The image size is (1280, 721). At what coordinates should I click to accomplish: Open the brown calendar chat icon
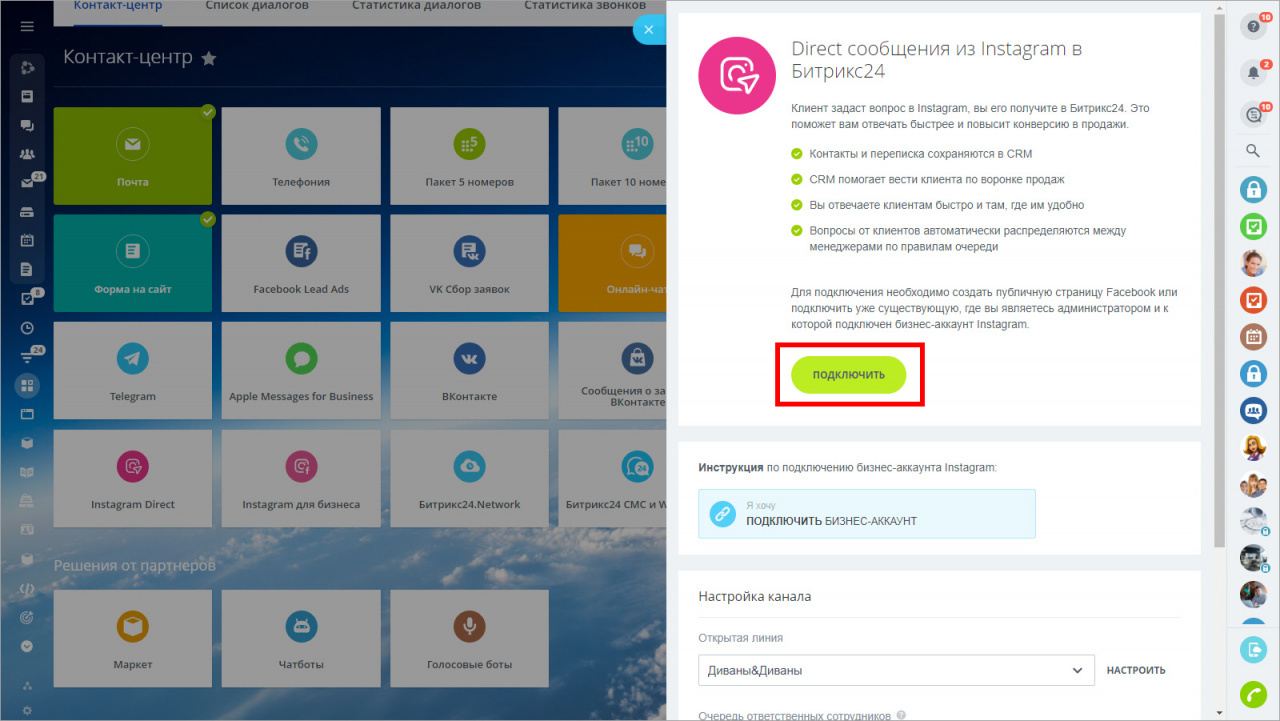[x=1253, y=337]
